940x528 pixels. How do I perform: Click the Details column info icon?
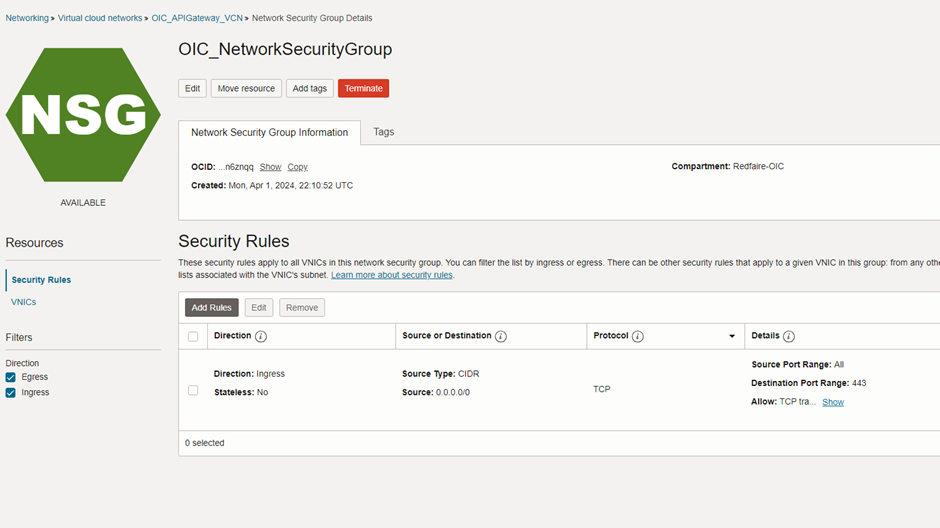coord(789,337)
